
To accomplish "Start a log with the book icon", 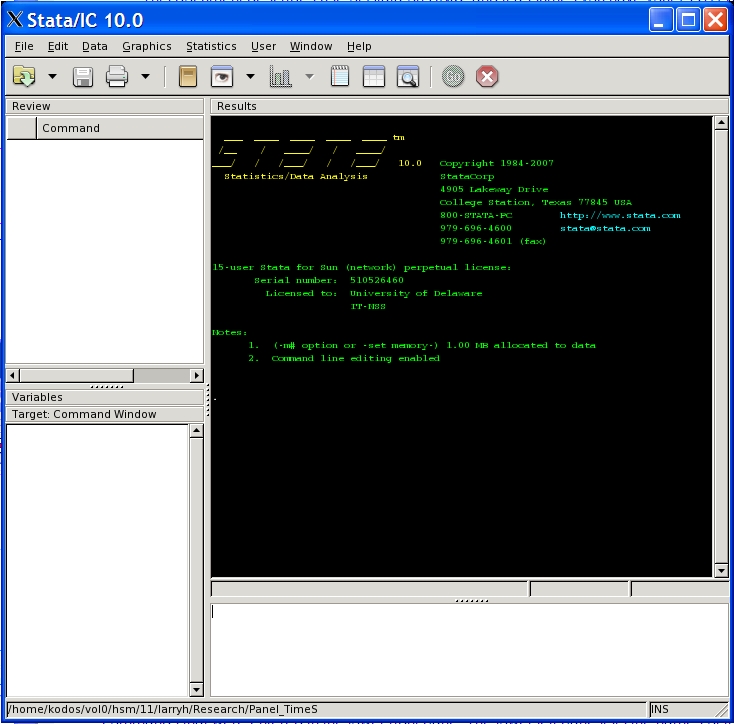I will coord(186,77).
